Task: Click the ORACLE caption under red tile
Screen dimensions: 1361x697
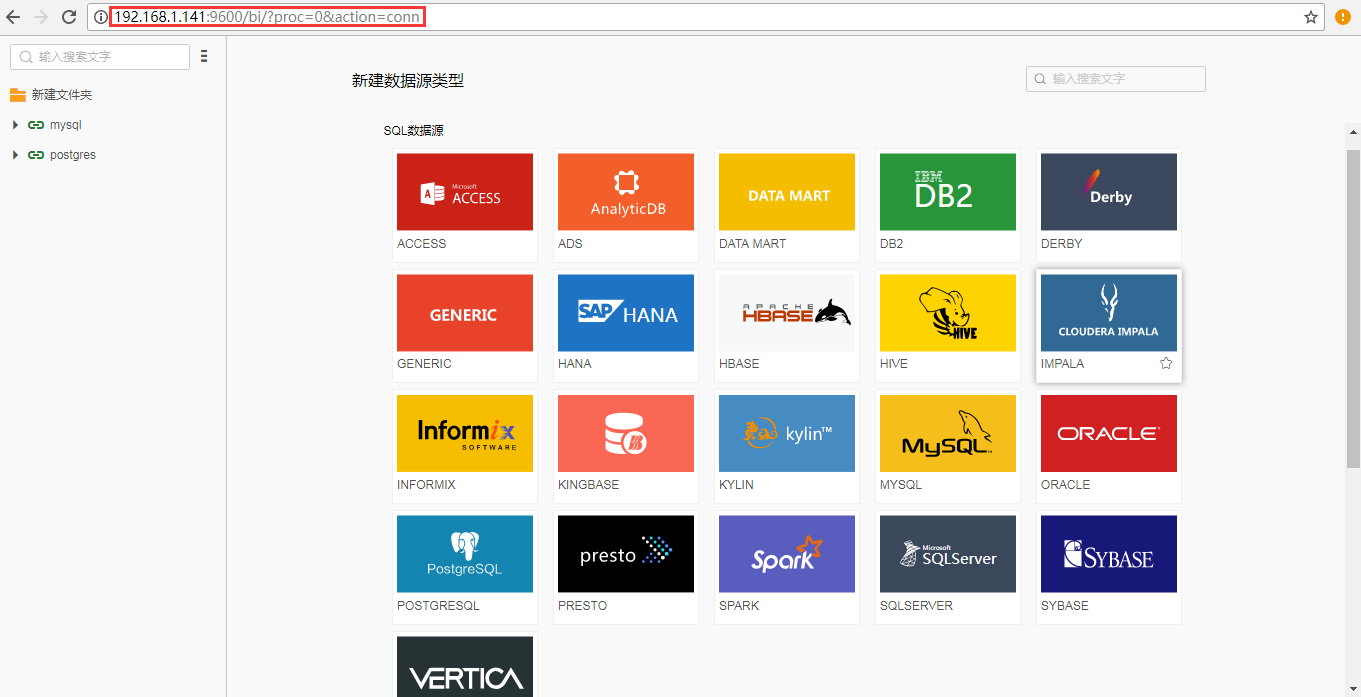Action: coord(1066,484)
